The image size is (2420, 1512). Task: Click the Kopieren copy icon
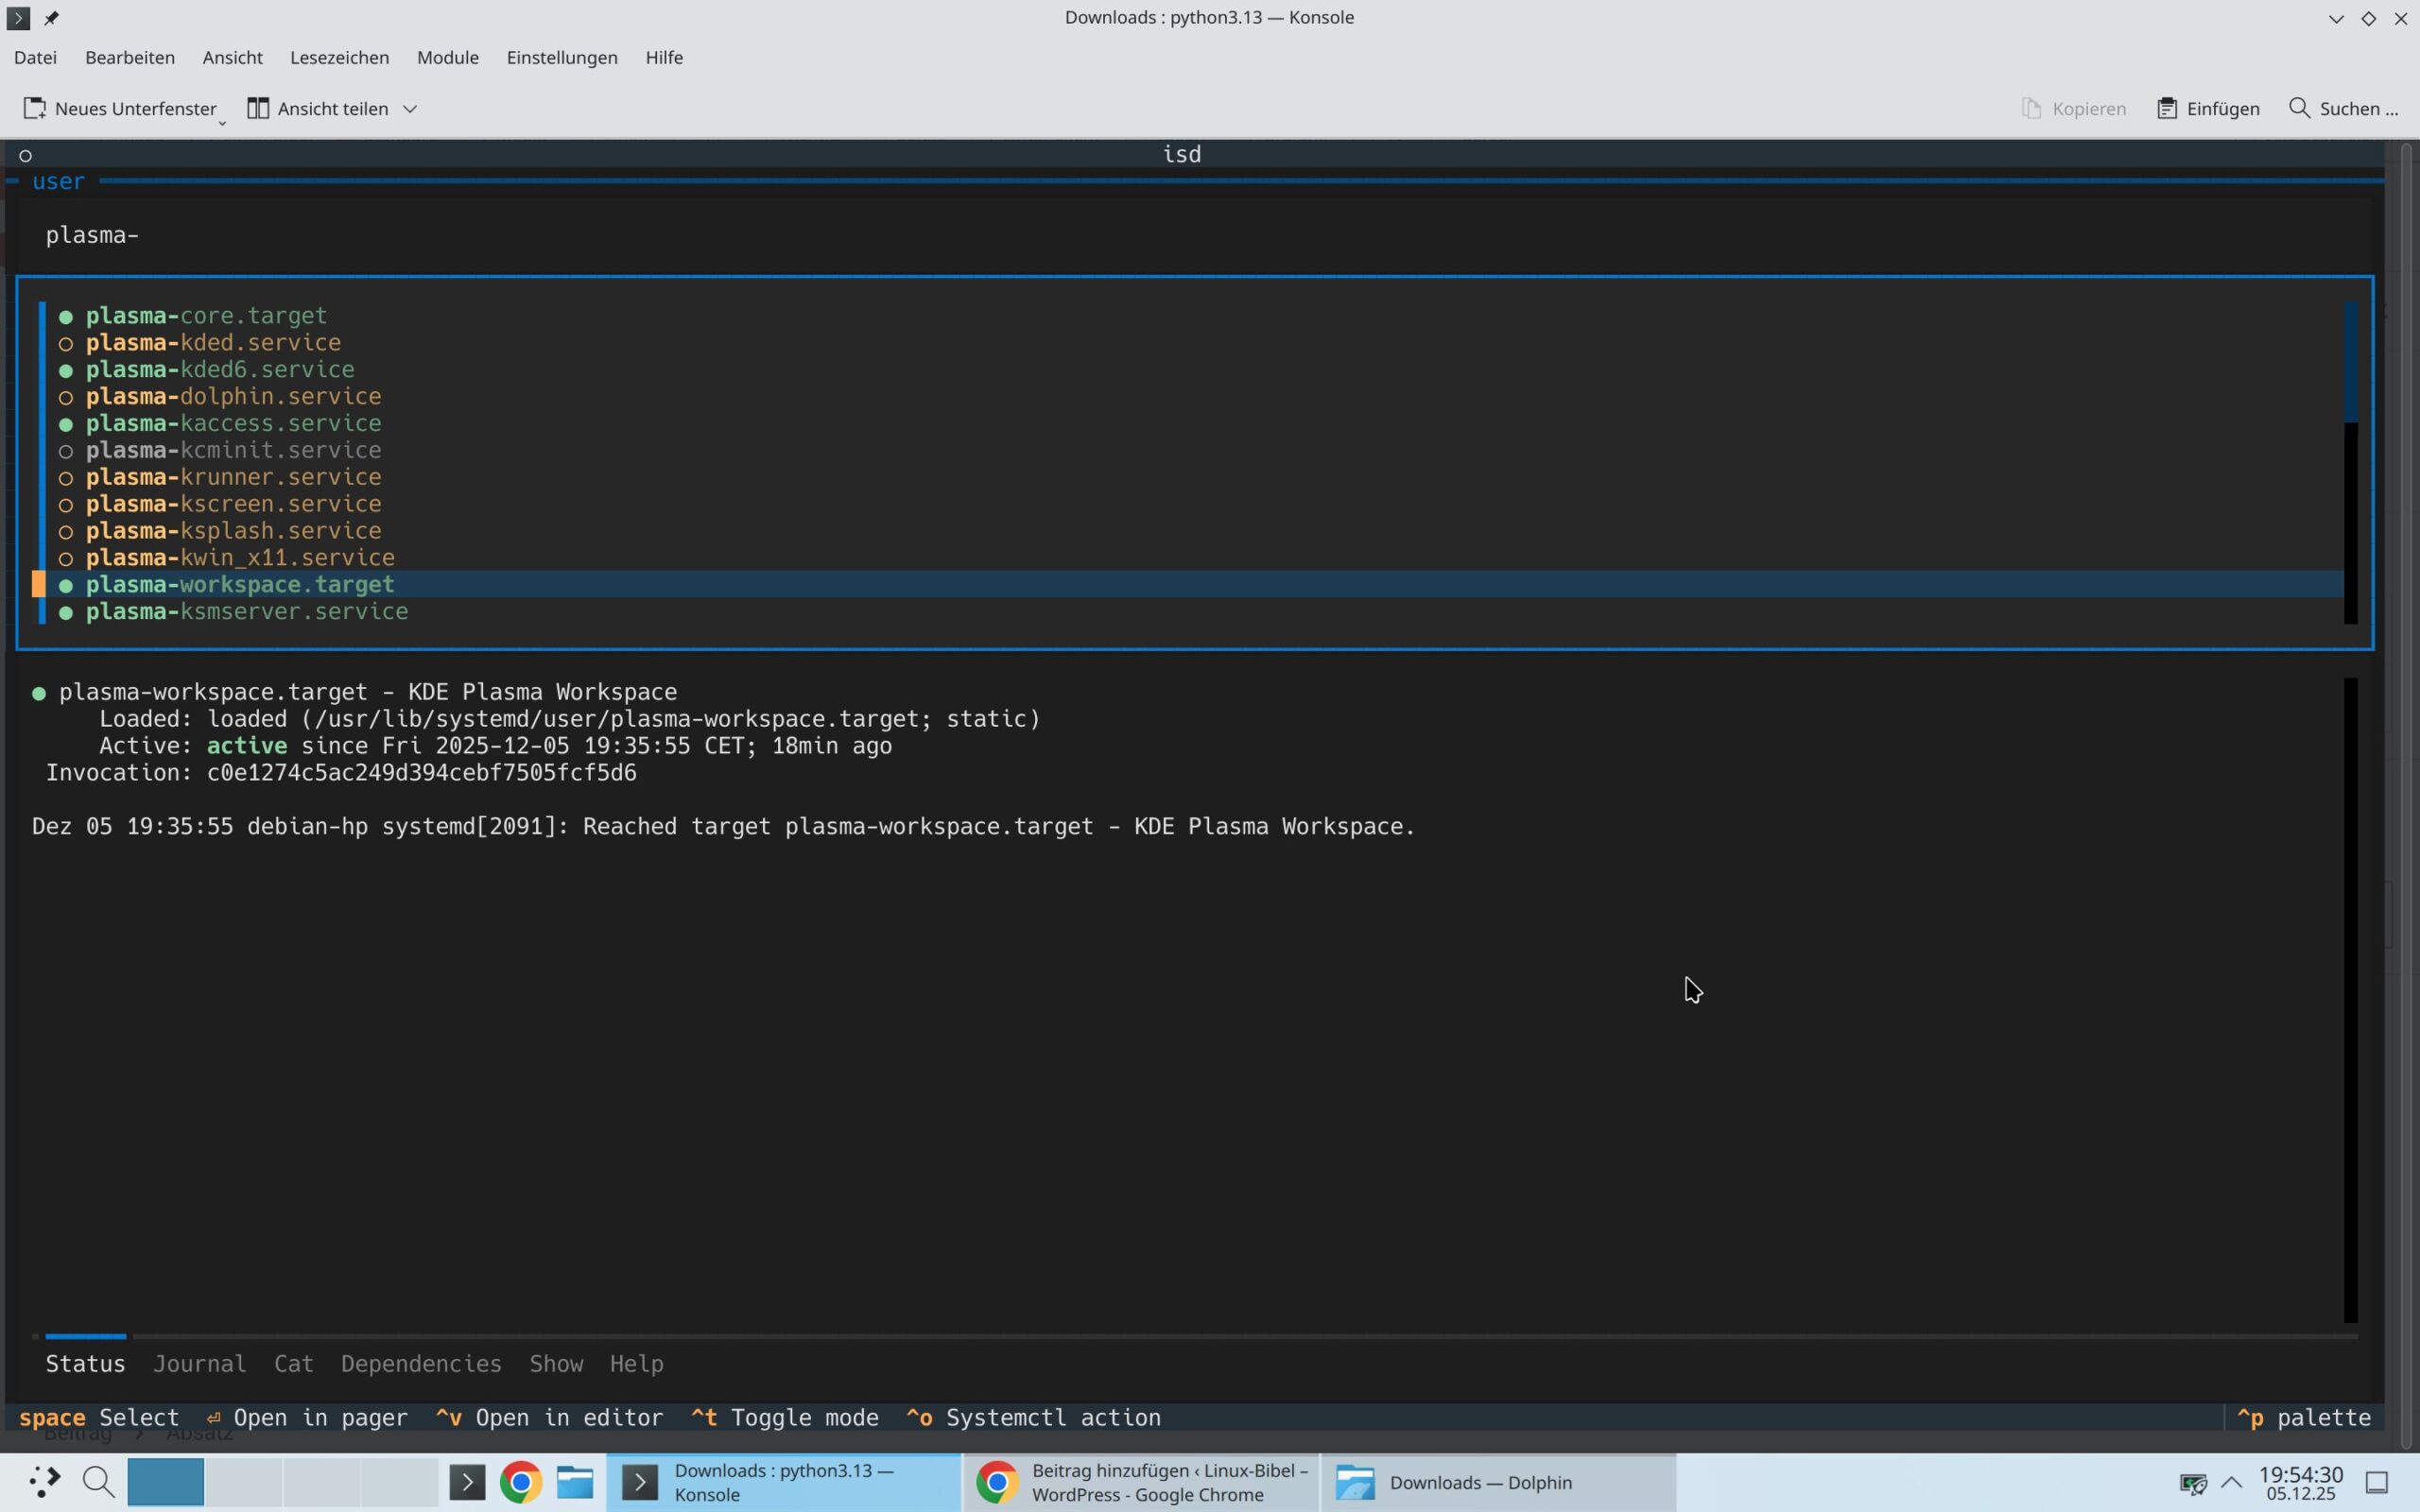coord(2031,108)
